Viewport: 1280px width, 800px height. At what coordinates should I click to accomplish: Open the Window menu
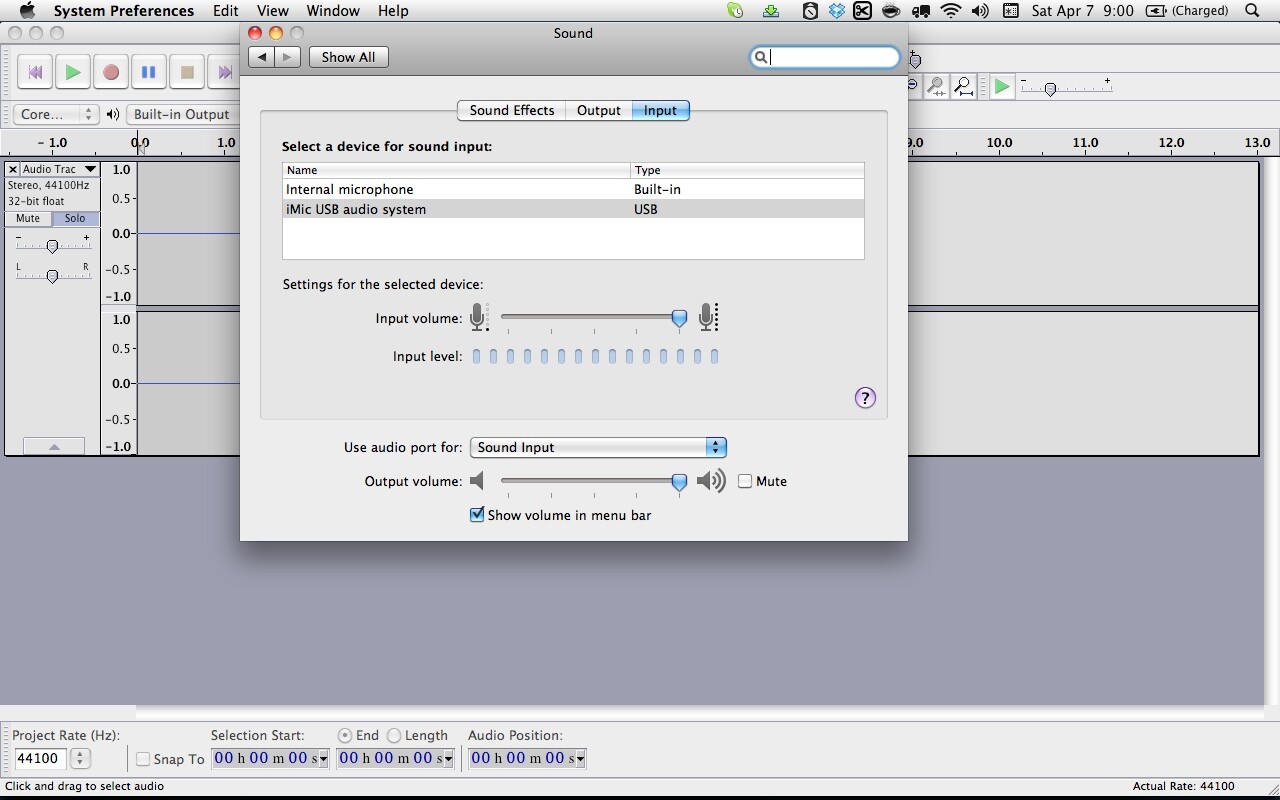(x=333, y=11)
